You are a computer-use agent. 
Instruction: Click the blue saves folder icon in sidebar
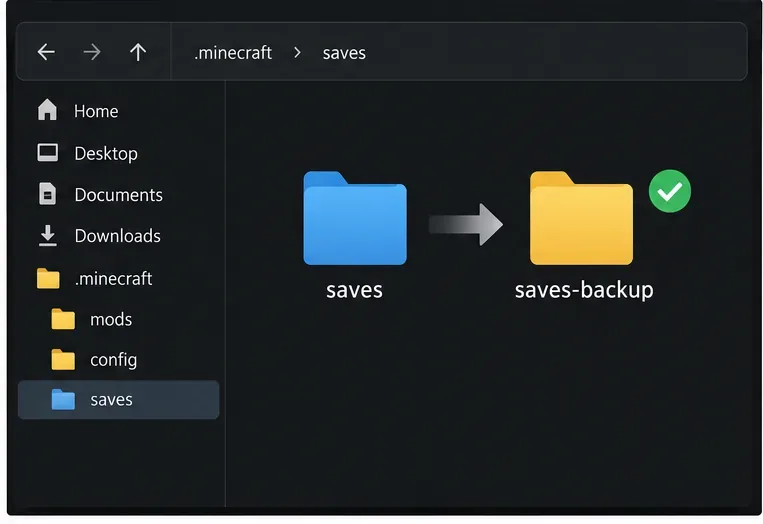pos(63,399)
